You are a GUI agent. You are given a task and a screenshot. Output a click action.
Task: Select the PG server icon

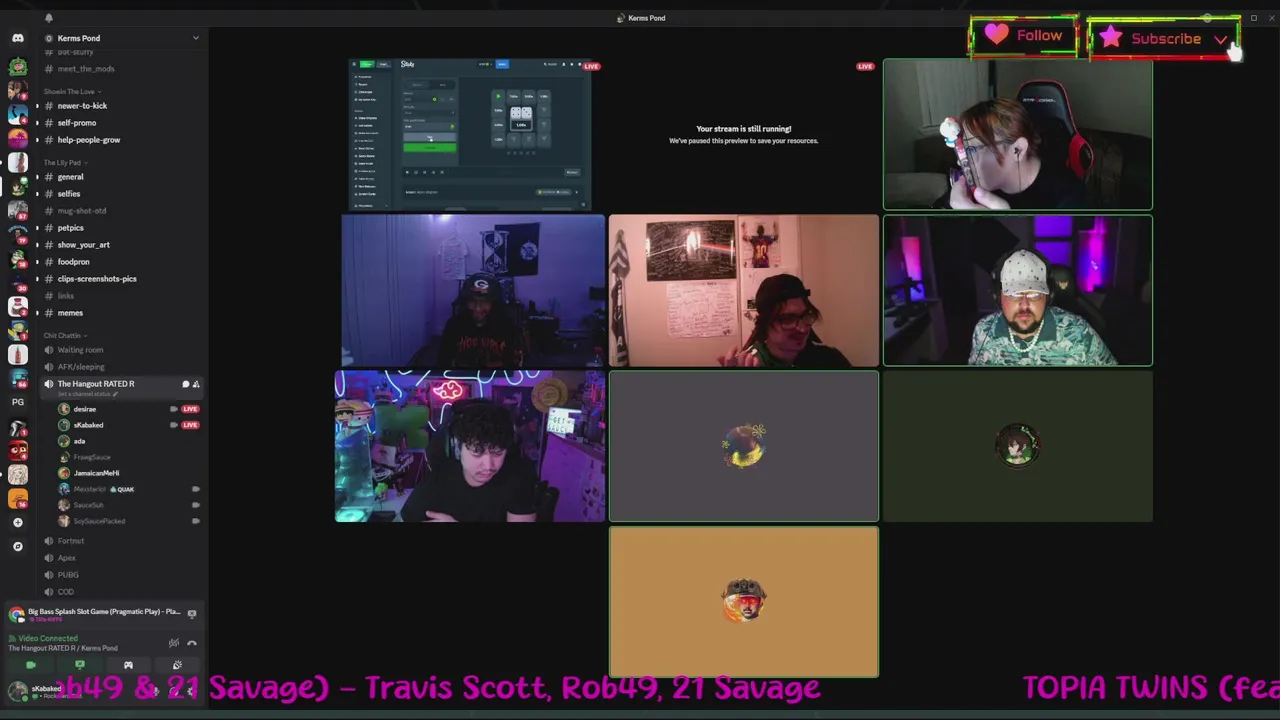(17, 402)
